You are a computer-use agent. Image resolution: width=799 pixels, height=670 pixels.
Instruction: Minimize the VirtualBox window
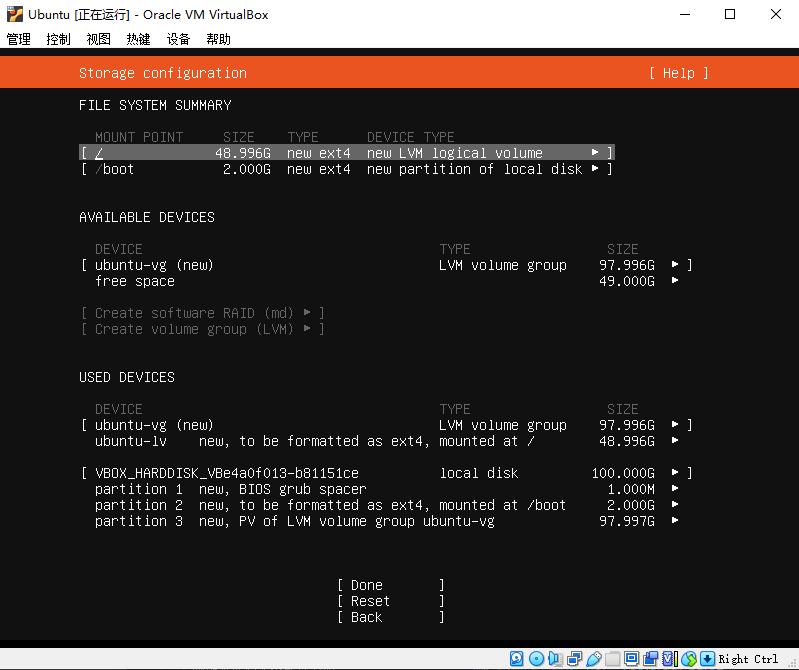(x=685, y=14)
